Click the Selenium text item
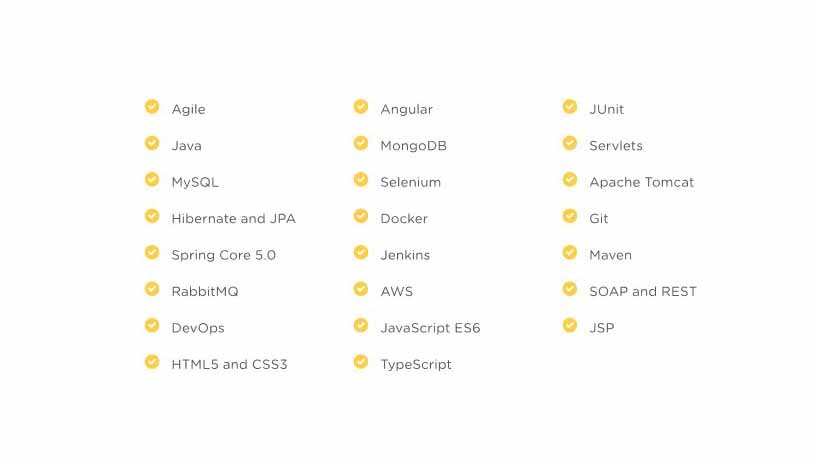Image resolution: width=816 pixels, height=460 pixels. pos(410,182)
